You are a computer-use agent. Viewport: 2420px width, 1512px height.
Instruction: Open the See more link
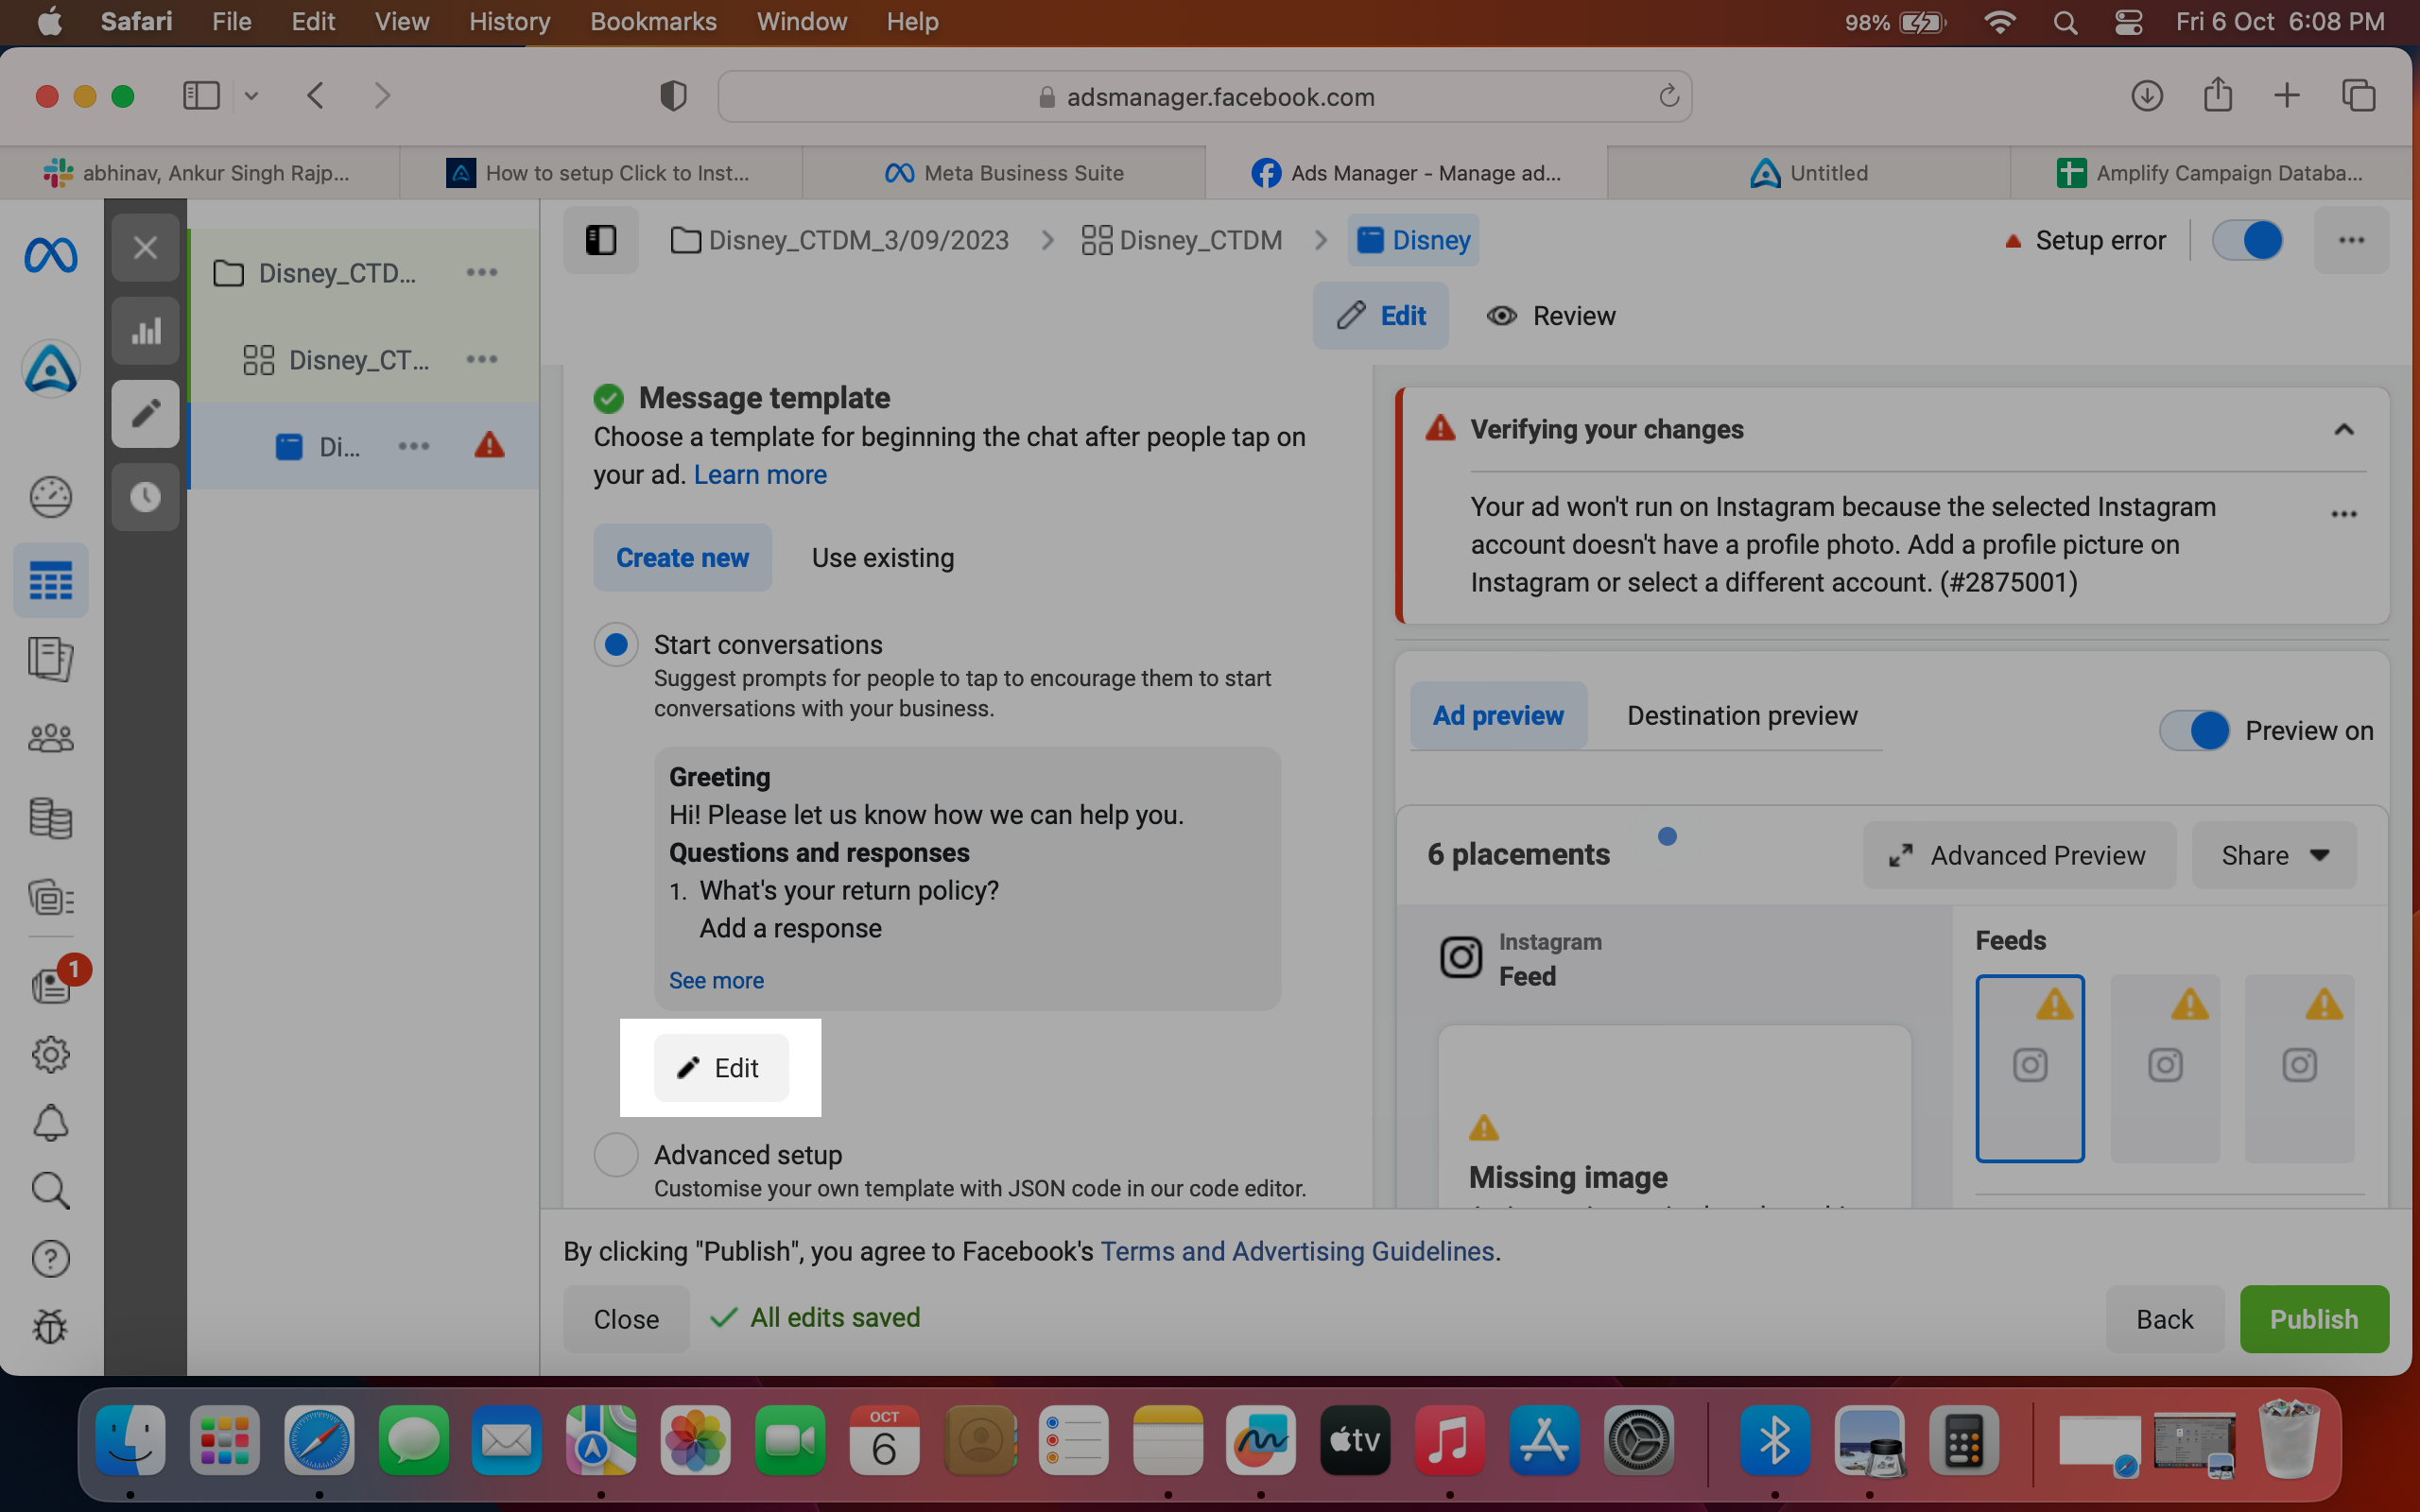point(716,981)
